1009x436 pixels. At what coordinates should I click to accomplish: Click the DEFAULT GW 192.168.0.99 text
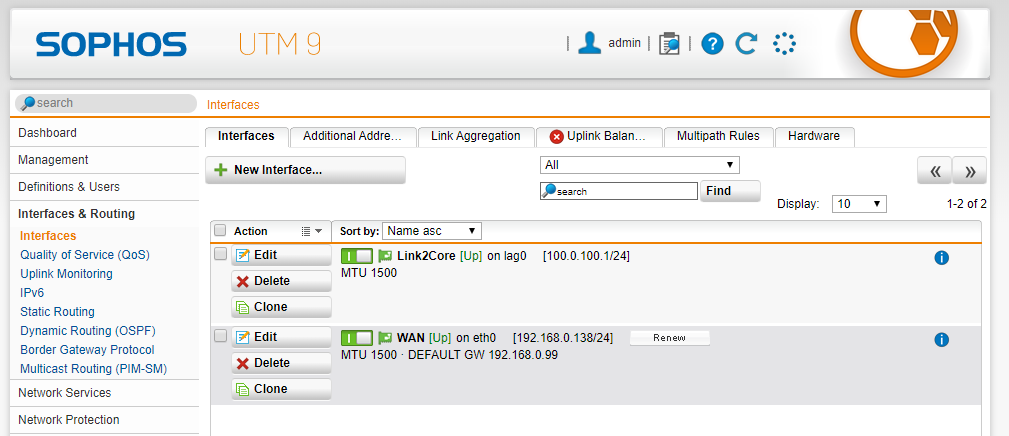coord(483,355)
